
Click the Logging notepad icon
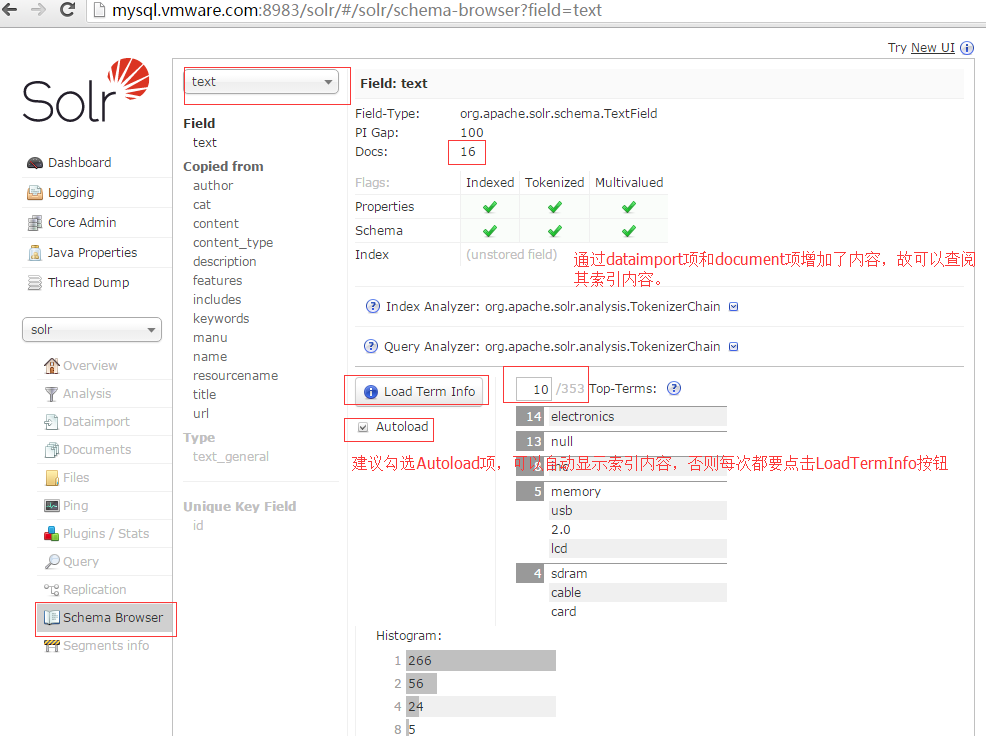click(35, 192)
